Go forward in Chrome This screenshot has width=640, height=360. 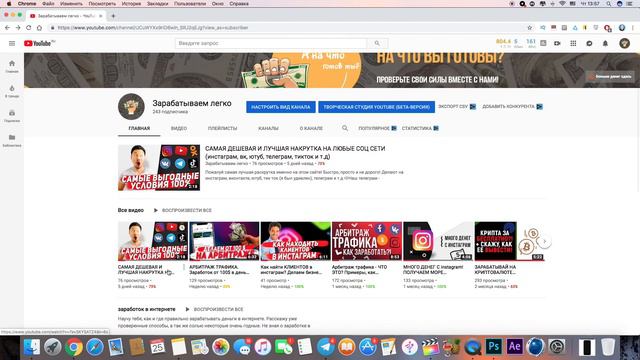pos(18,28)
